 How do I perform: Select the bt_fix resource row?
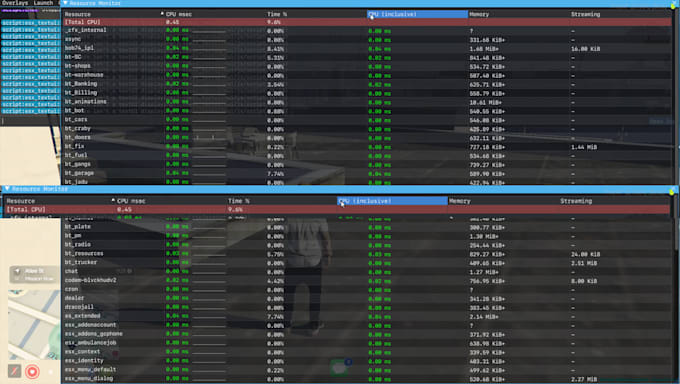[x=366, y=147]
